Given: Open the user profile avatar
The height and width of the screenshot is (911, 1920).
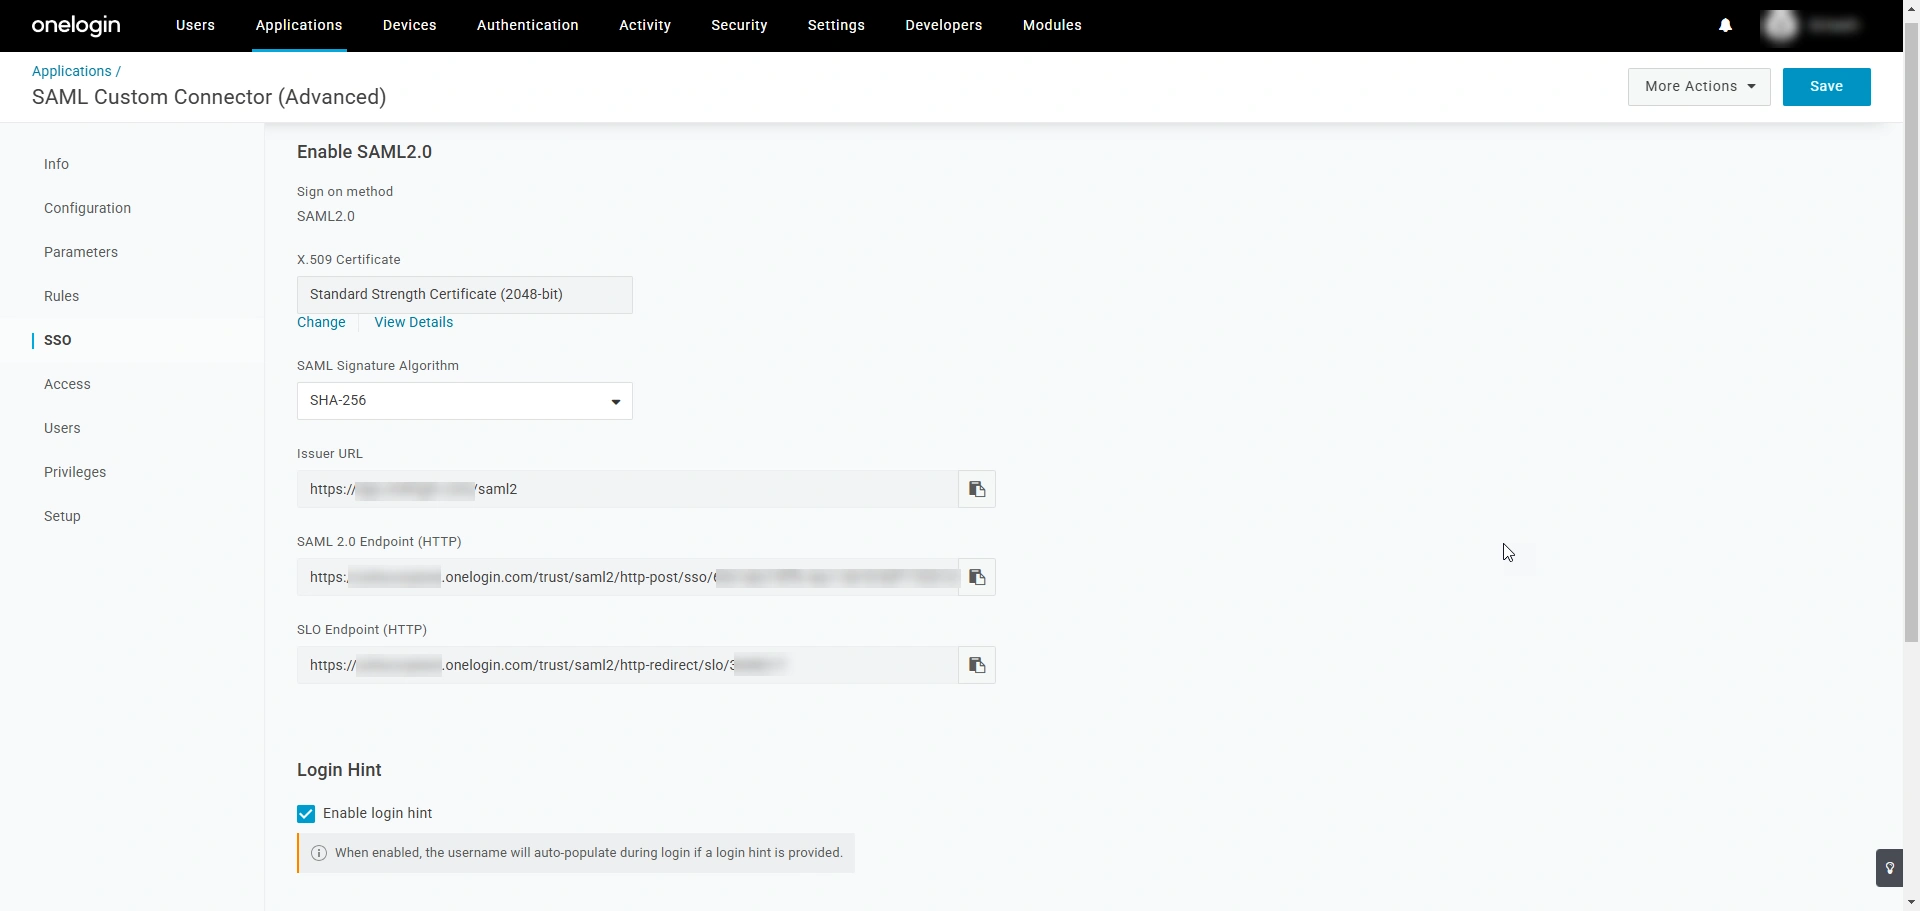Looking at the screenshot, I should point(1780,26).
